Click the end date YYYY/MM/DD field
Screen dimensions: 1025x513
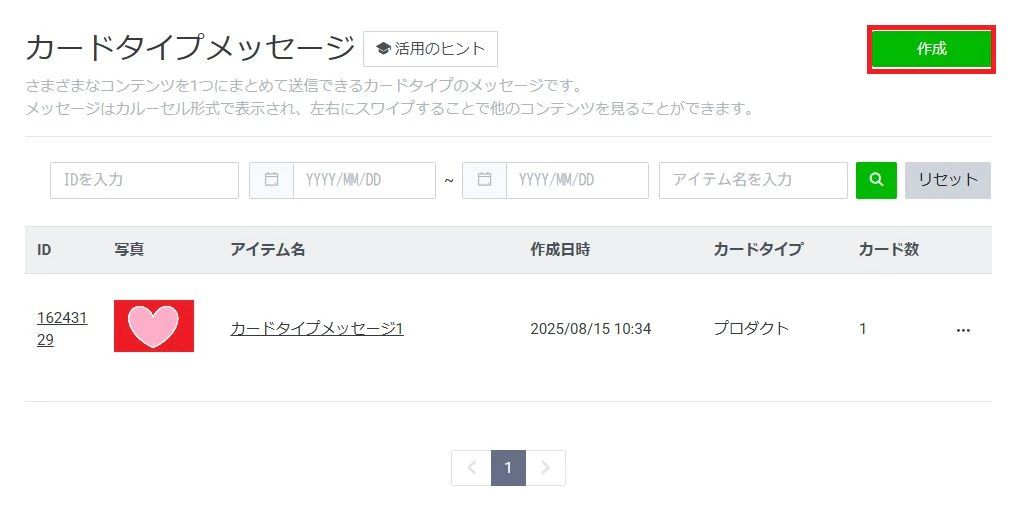tap(577, 180)
